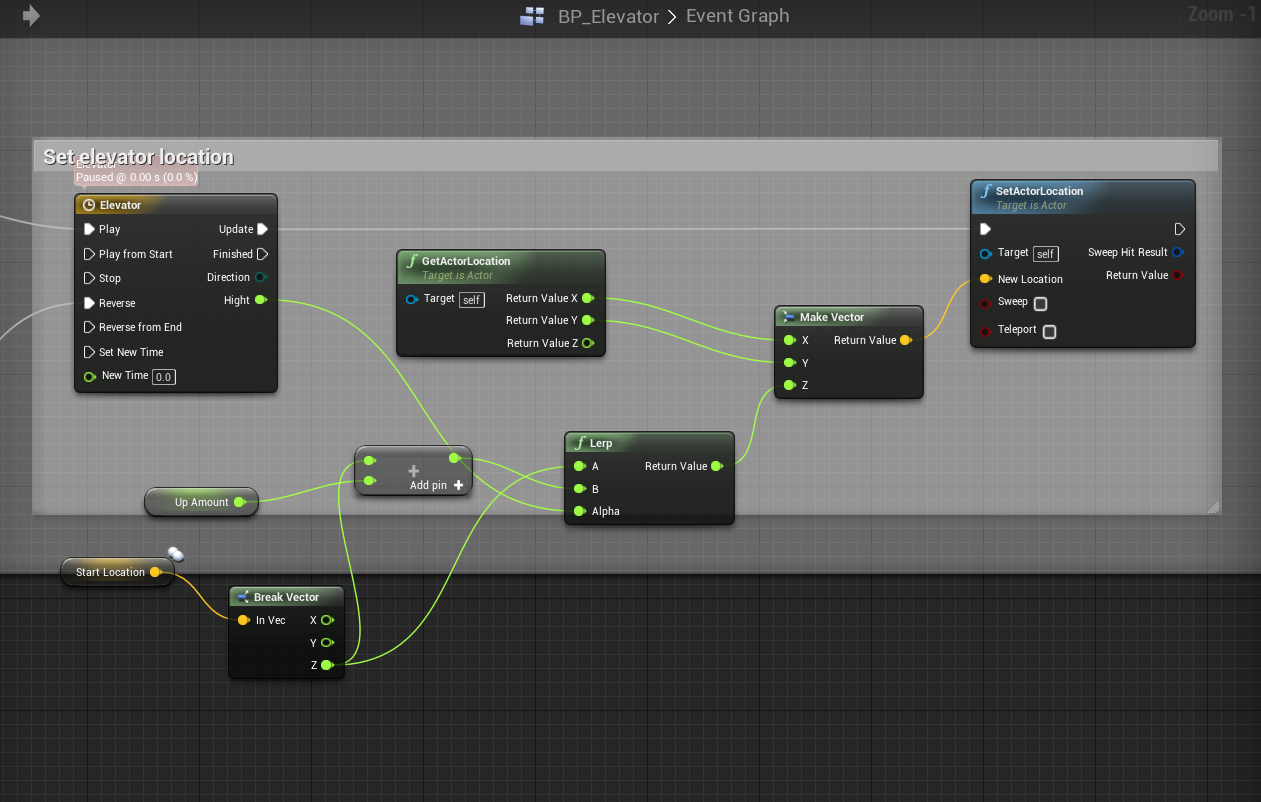Click the Break Vector Z output pin
The height and width of the screenshot is (802, 1261).
point(326,664)
